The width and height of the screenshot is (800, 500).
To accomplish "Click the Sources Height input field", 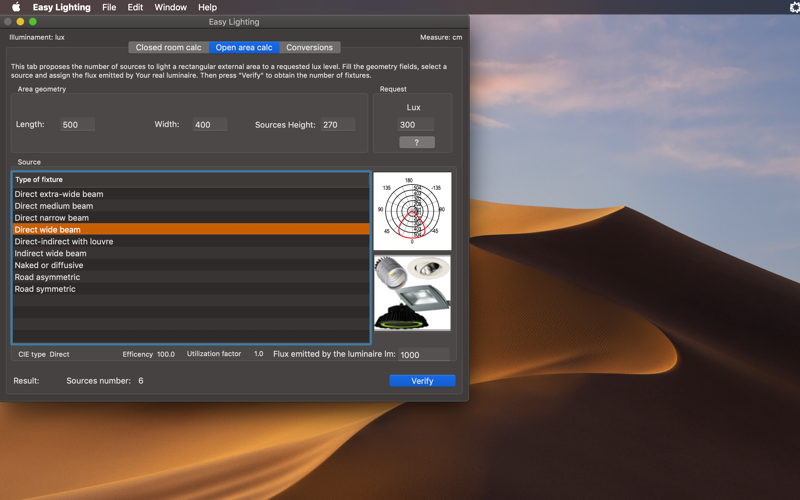I will point(338,124).
